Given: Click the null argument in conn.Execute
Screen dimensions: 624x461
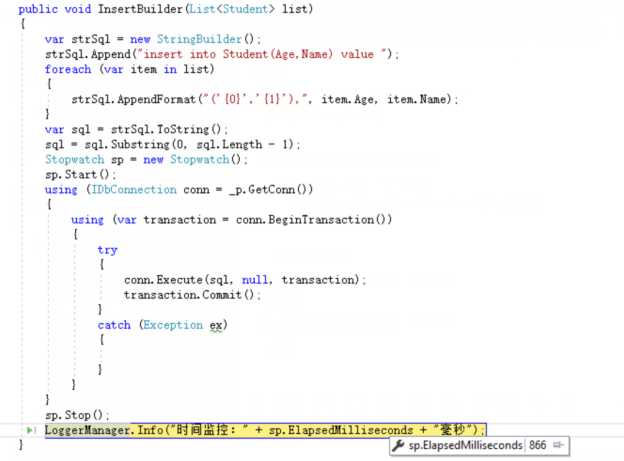Looking at the screenshot, I should tap(255, 280).
